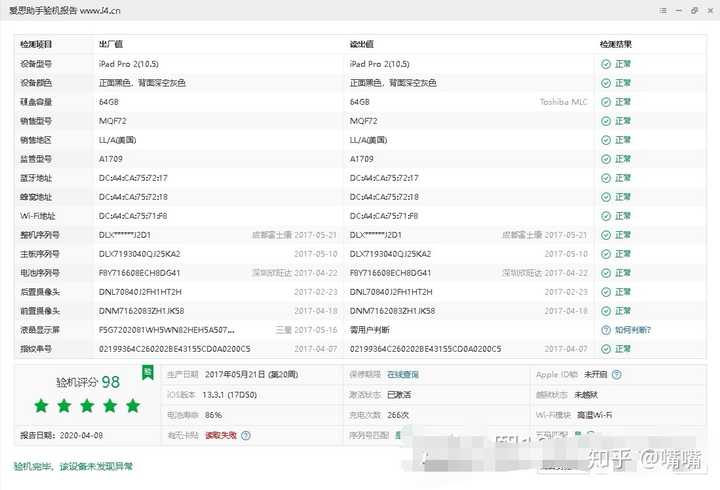Select the factory cellular address DC:A4:CA:75:72:18
This screenshot has height=490, width=720.
(133, 197)
